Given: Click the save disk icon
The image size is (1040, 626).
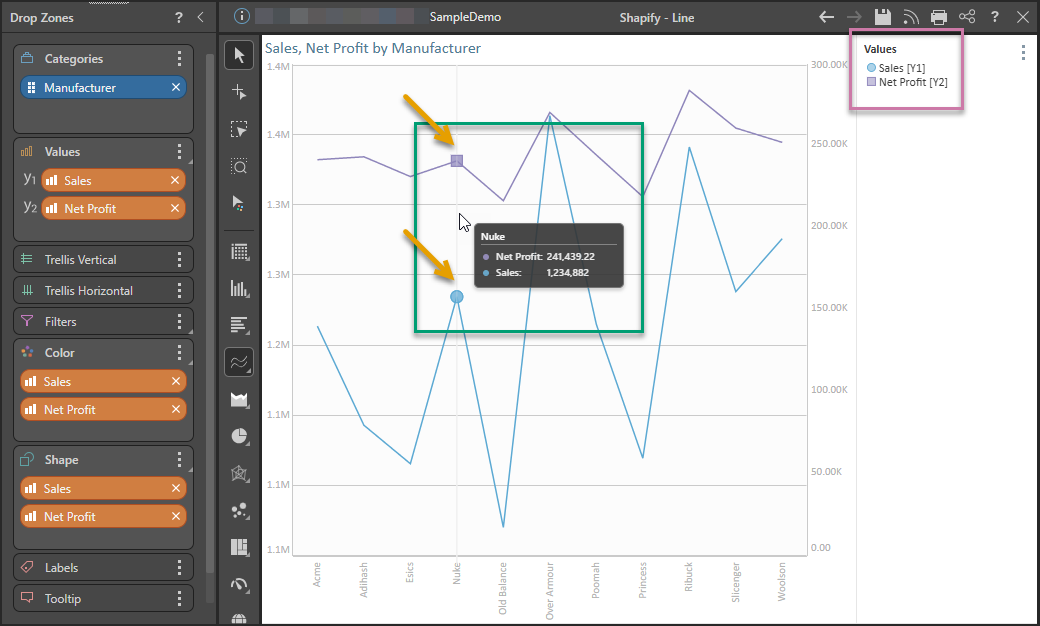Looking at the screenshot, I should click(x=882, y=17).
